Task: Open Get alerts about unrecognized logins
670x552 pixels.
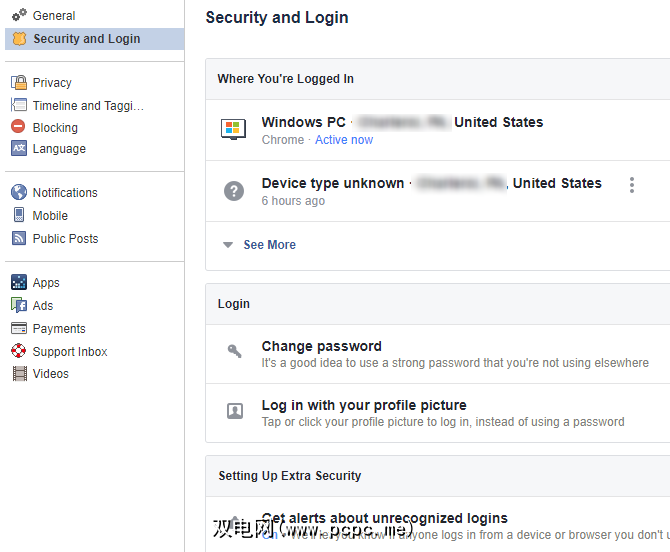Action: [x=385, y=518]
